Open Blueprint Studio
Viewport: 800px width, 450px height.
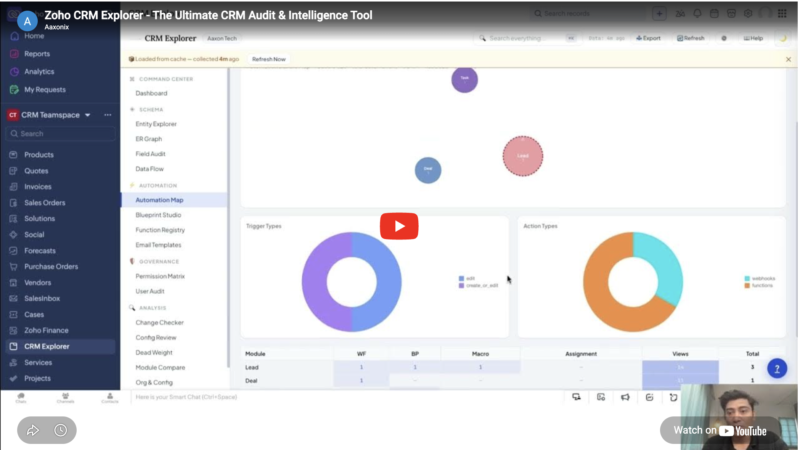pyautogui.click(x=158, y=215)
